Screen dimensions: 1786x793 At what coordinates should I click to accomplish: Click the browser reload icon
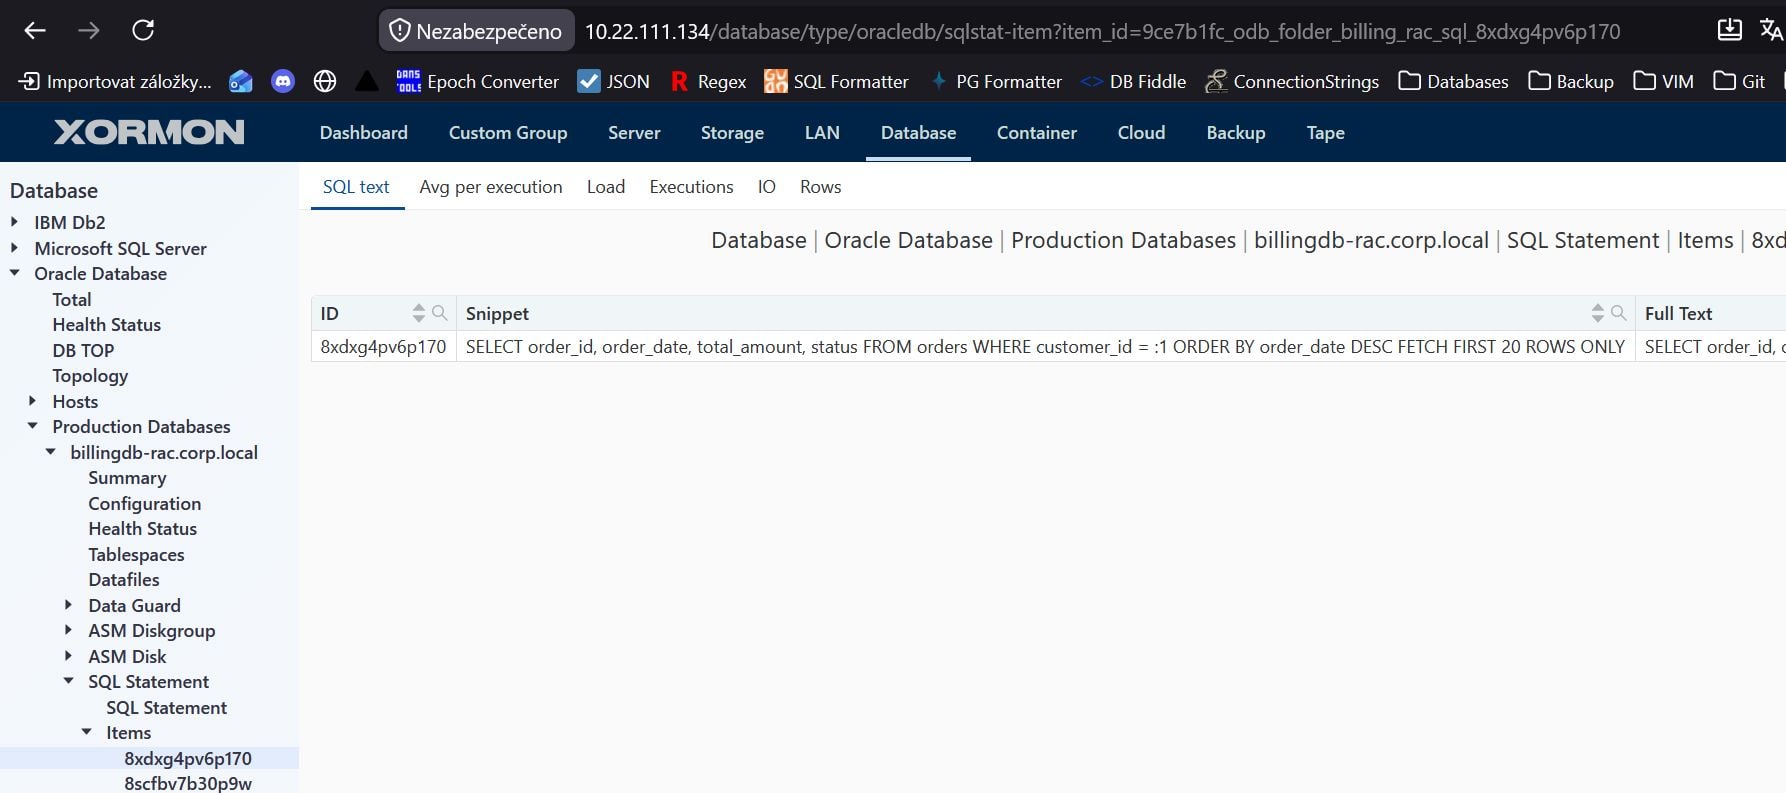click(143, 30)
